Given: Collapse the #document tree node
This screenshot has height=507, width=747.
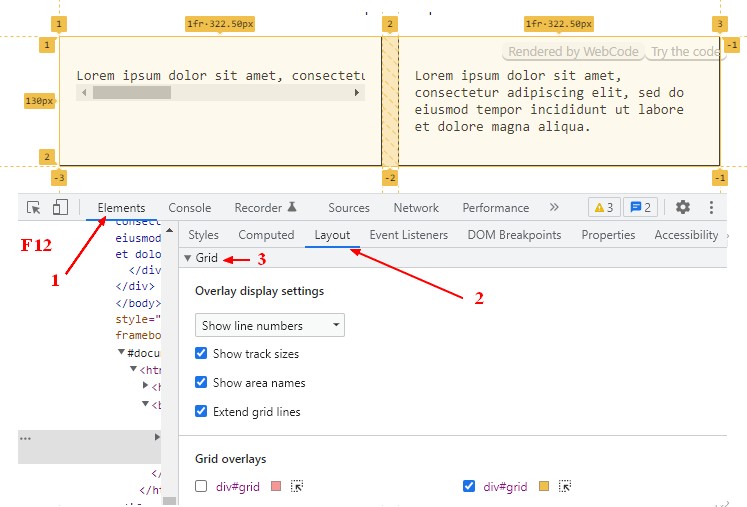Looking at the screenshot, I should 120,352.
